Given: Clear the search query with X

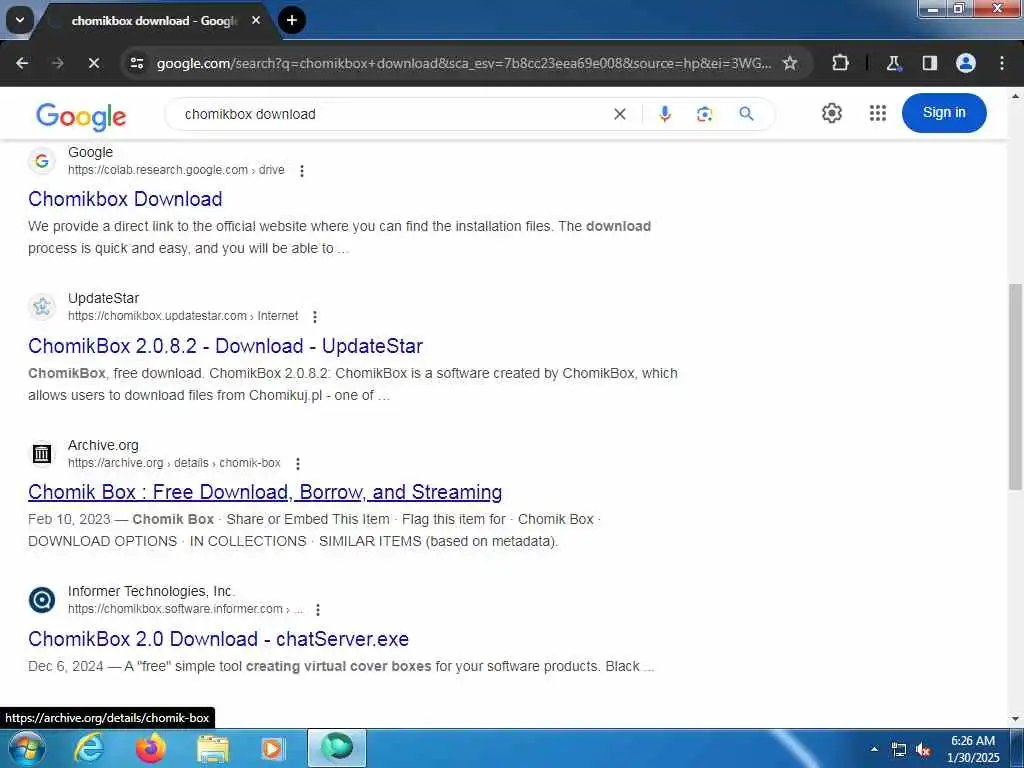Looking at the screenshot, I should click(x=620, y=114).
